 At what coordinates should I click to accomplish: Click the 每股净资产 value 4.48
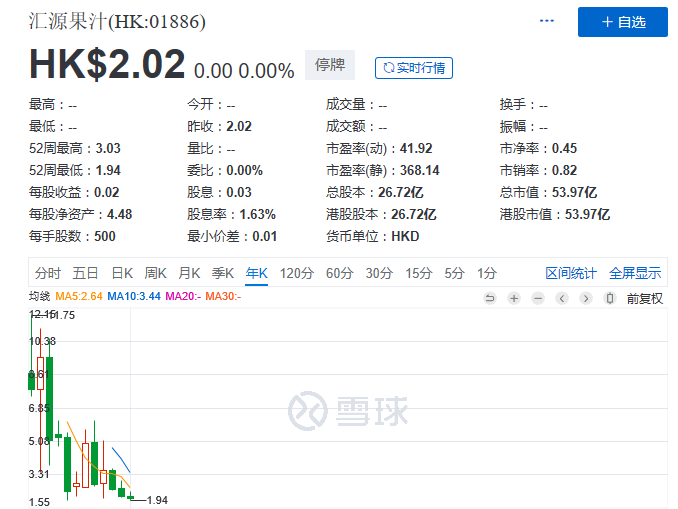click(x=119, y=214)
